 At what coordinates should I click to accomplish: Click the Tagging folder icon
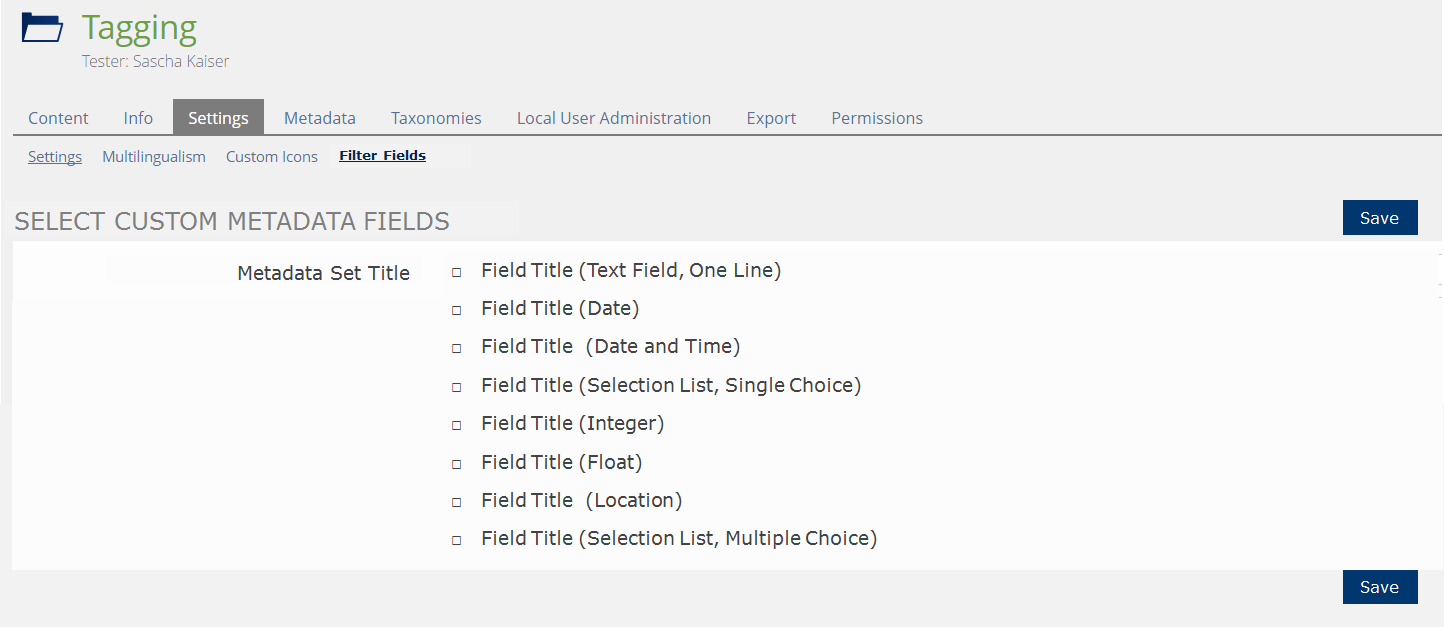pyautogui.click(x=42, y=28)
